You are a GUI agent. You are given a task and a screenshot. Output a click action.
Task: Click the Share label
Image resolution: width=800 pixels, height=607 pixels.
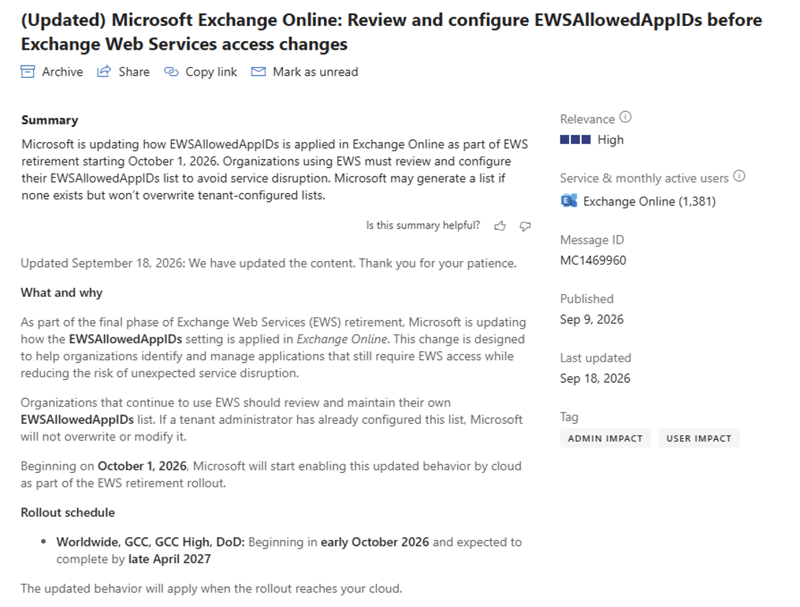click(x=134, y=72)
